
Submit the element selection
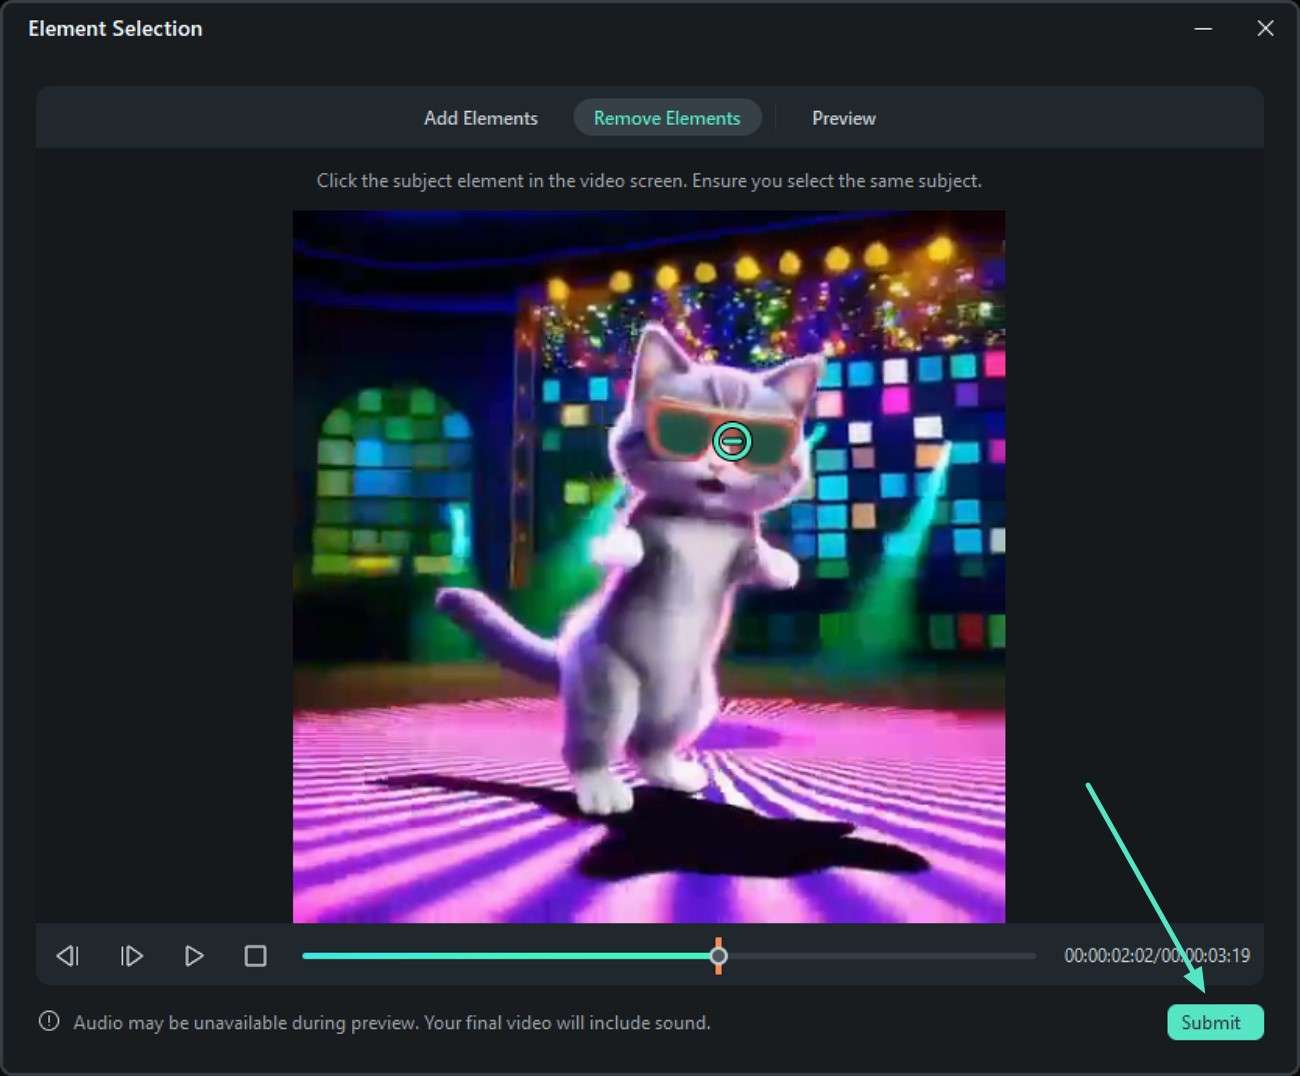click(1215, 1022)
